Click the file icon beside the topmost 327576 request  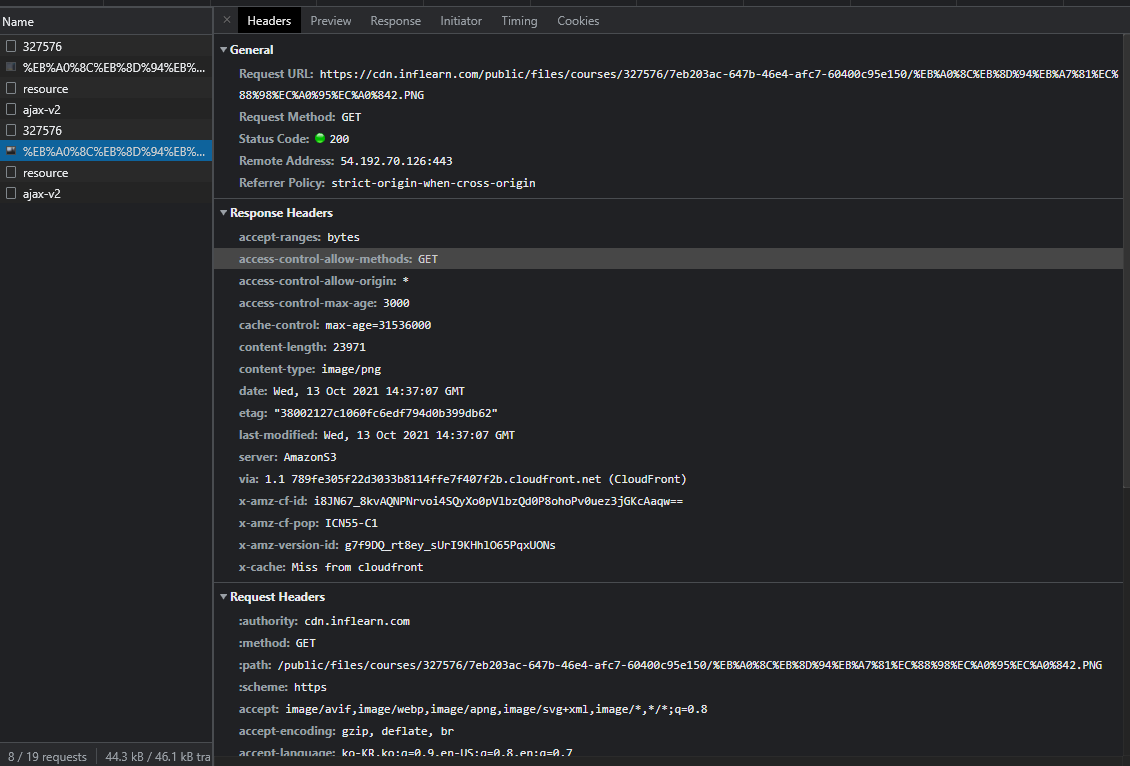11,46
